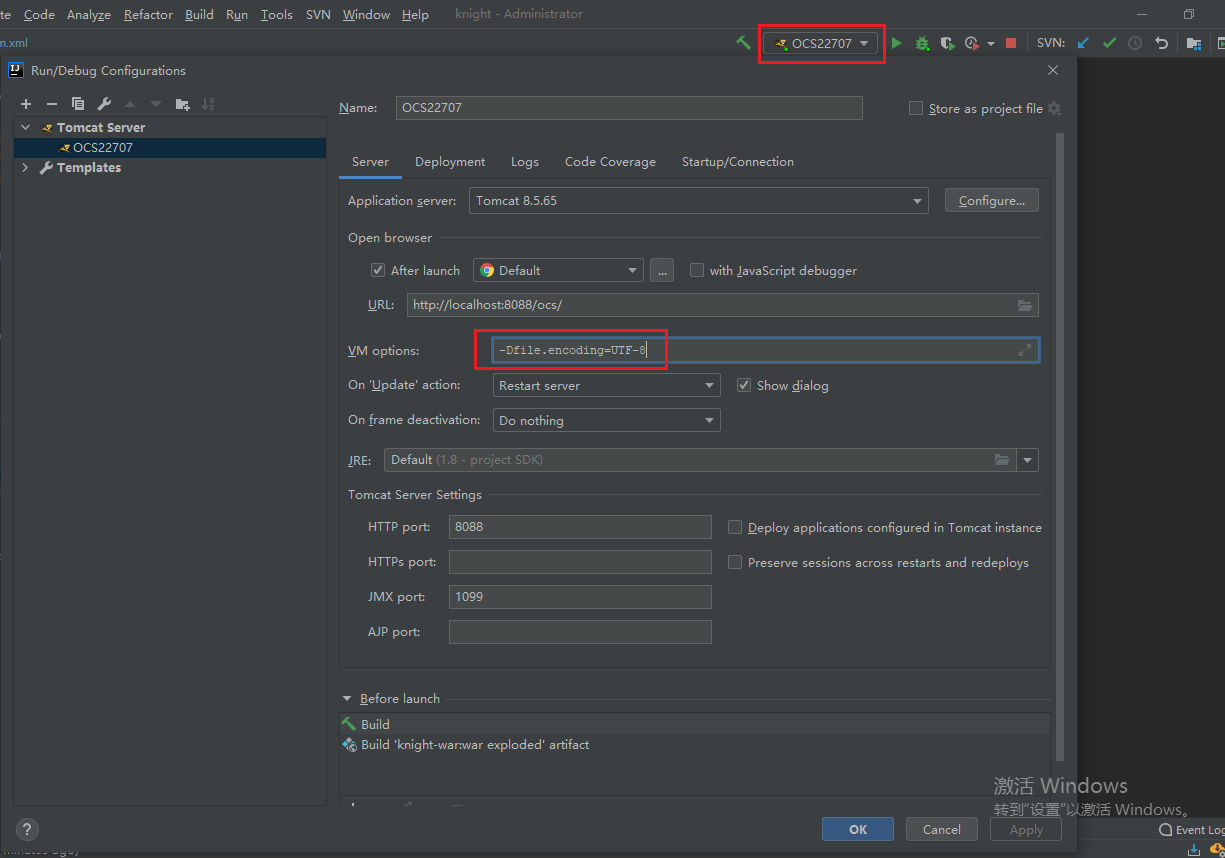Image resolution: width=1225 pixels, height=858 pixels.
Task: Click into the Name field
Action: pos(628,108)
